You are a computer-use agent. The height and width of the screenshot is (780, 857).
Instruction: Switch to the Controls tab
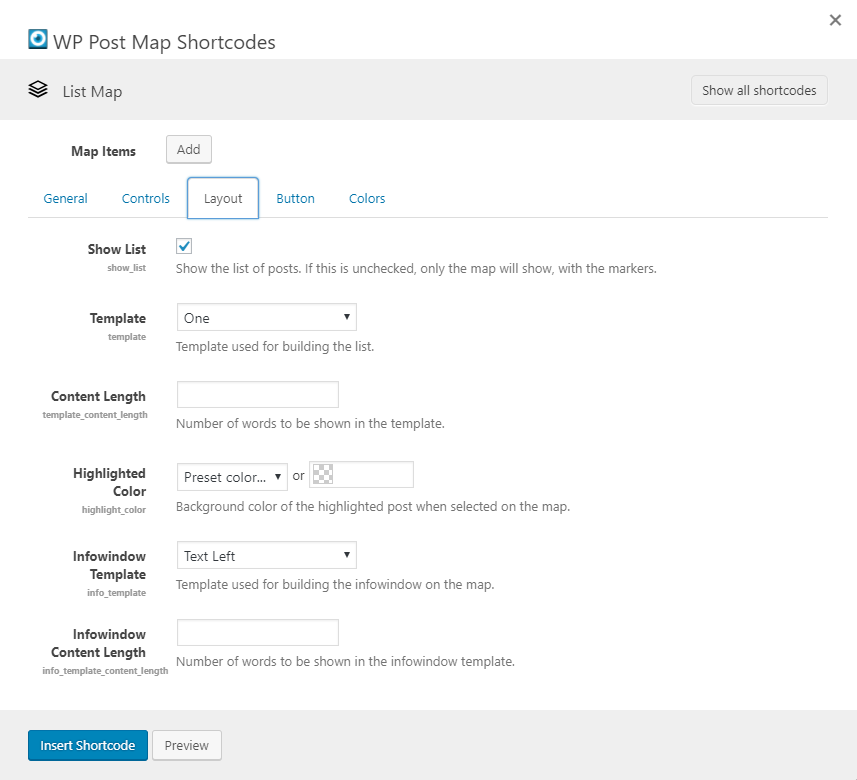tap(145, 198)
